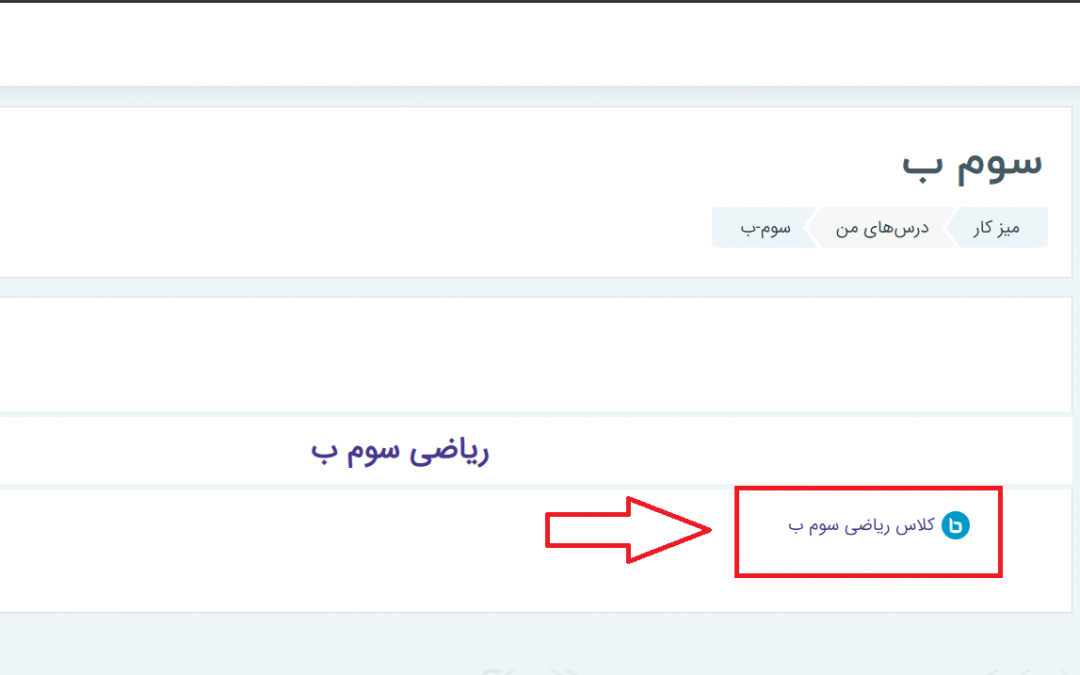
Task: Click chevron separator between میز کار and درس‌های من
Action: [x=951, y=227]
